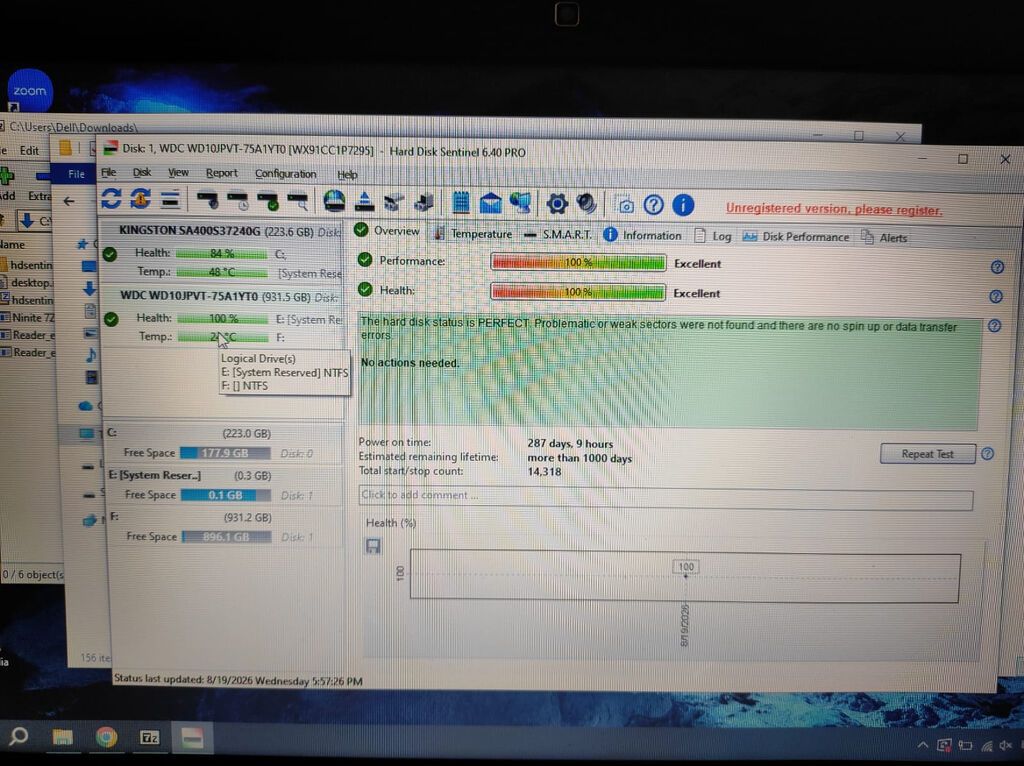Switch to the Alerts tab
The width and height of the screenshot is (1024, 766).
pos(884,238)
